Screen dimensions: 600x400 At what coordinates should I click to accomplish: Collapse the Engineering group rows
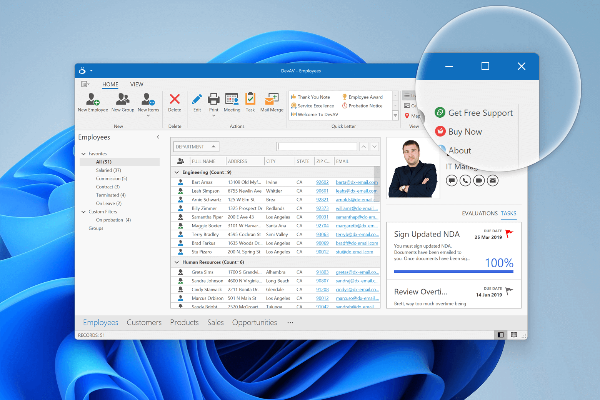coord(177,173)
